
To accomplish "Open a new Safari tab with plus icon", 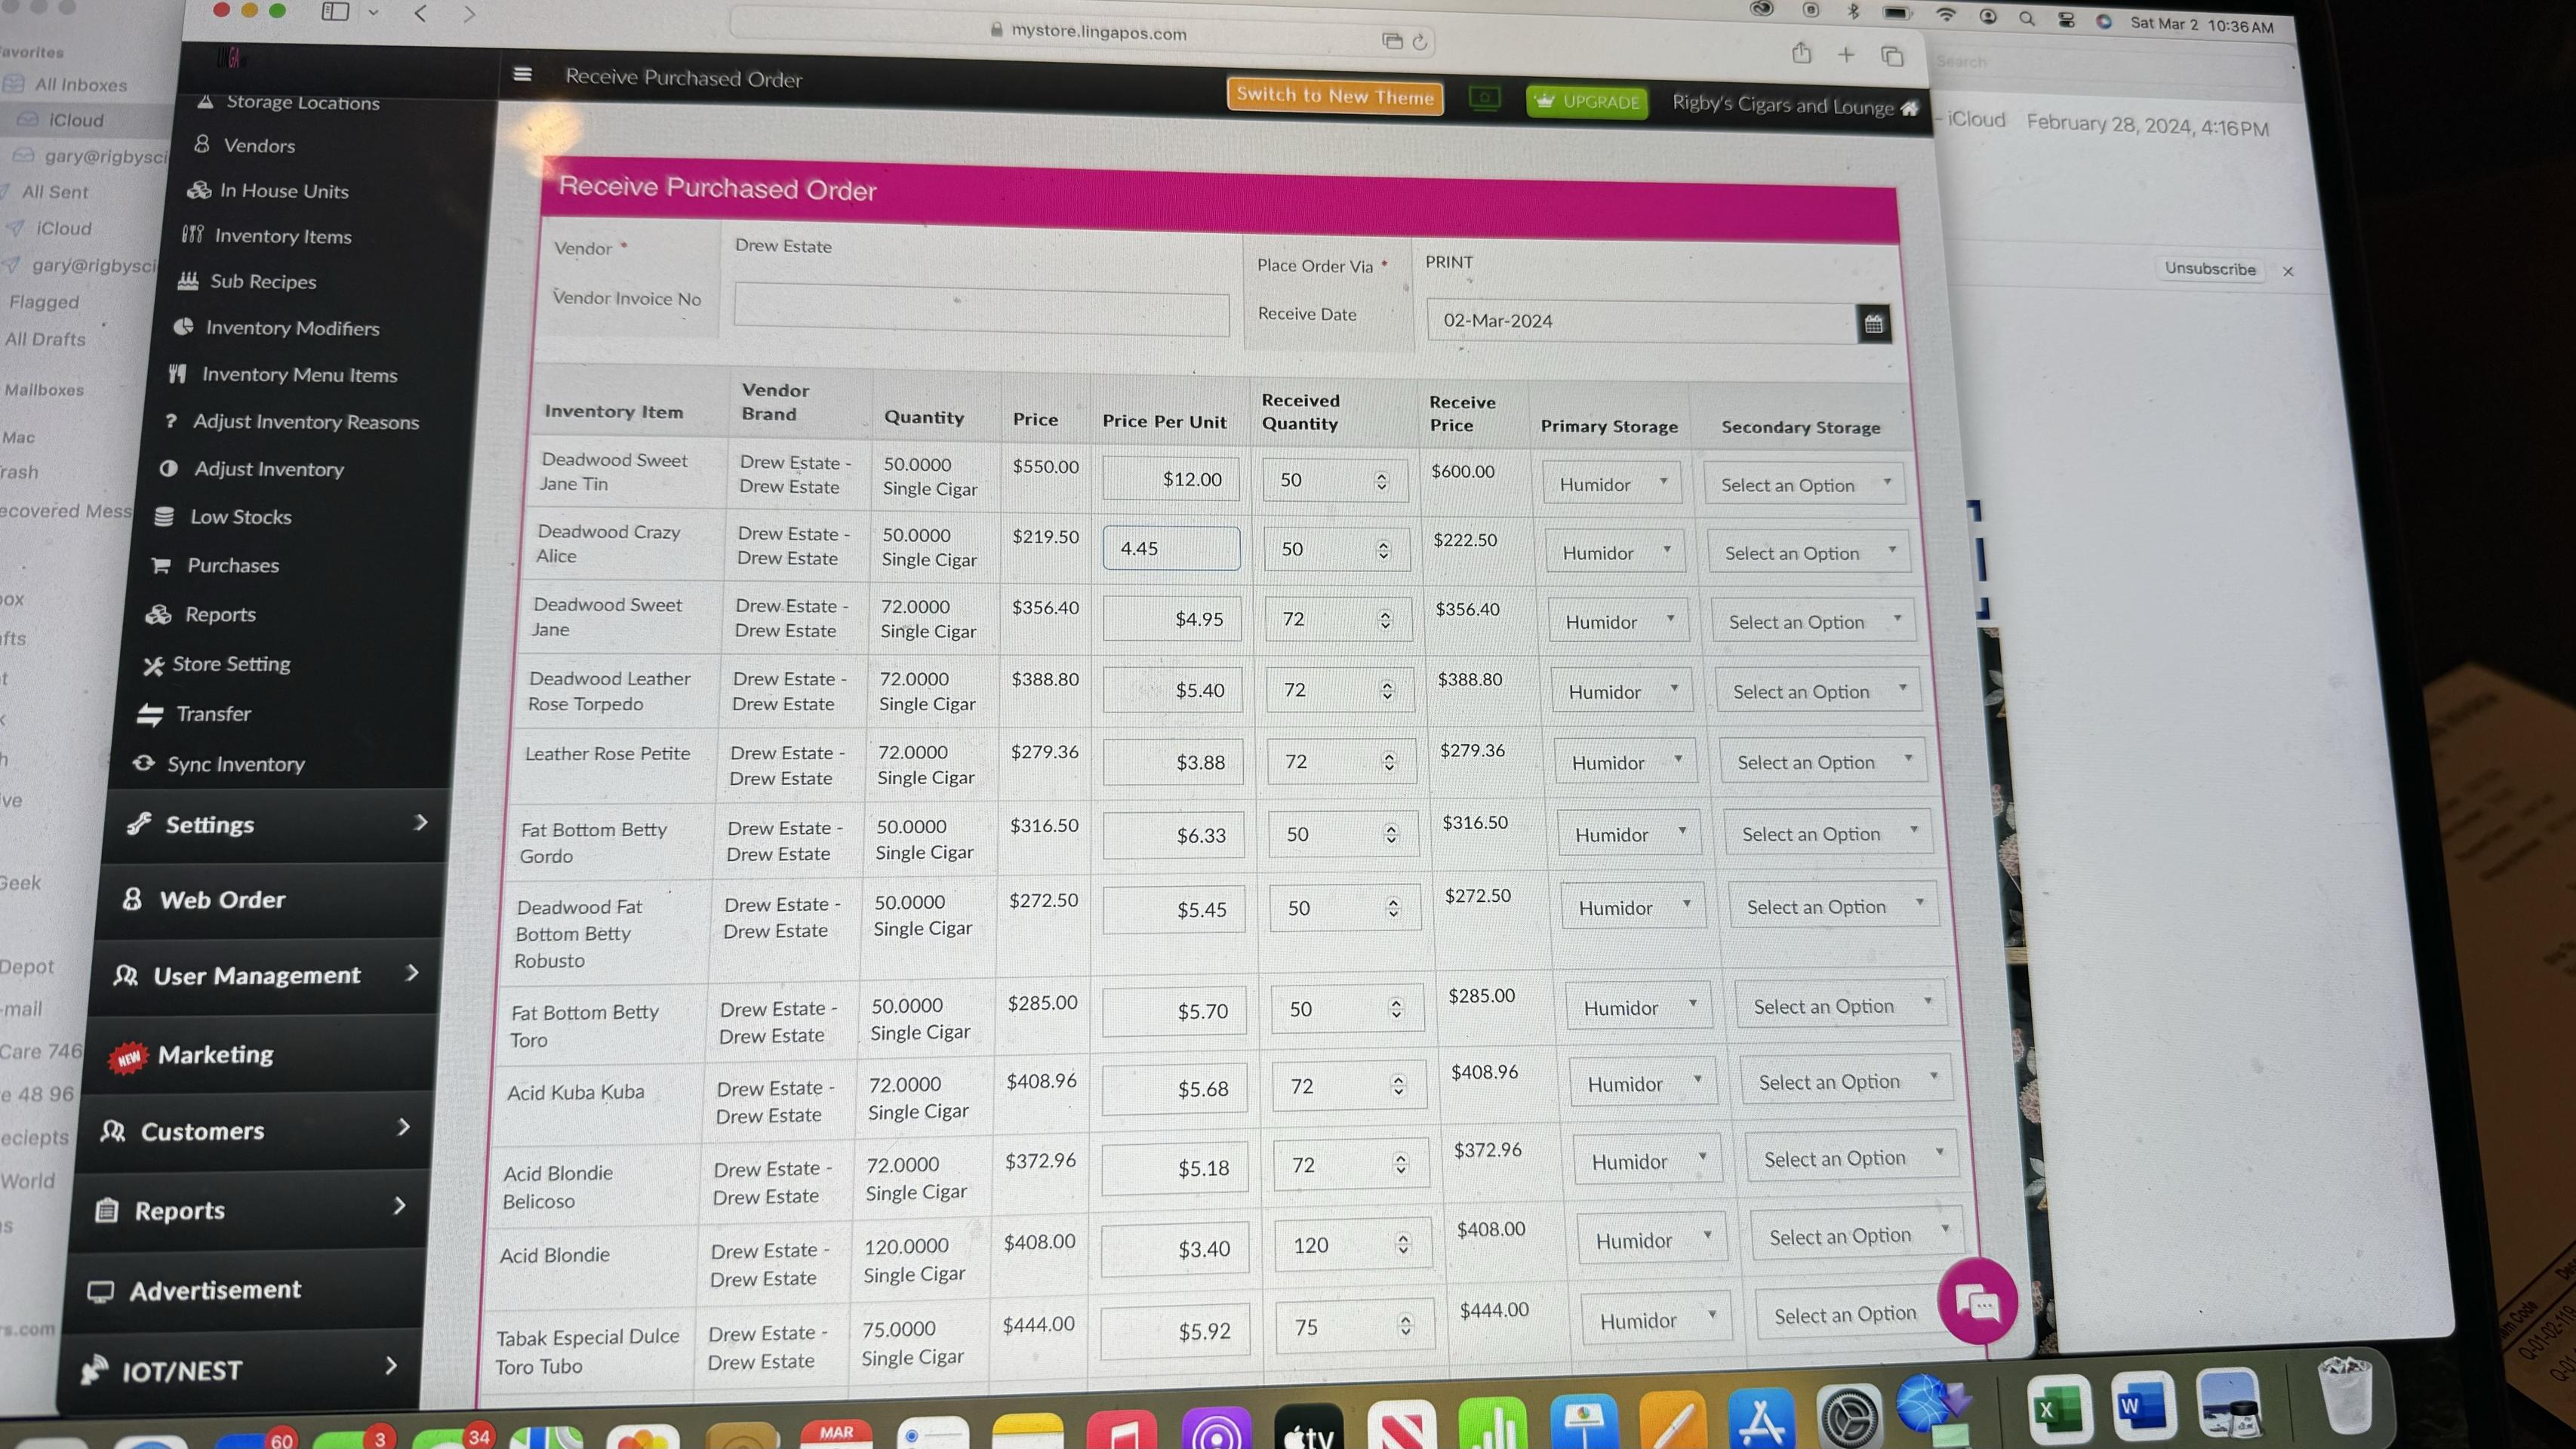I will point(1846,54).
